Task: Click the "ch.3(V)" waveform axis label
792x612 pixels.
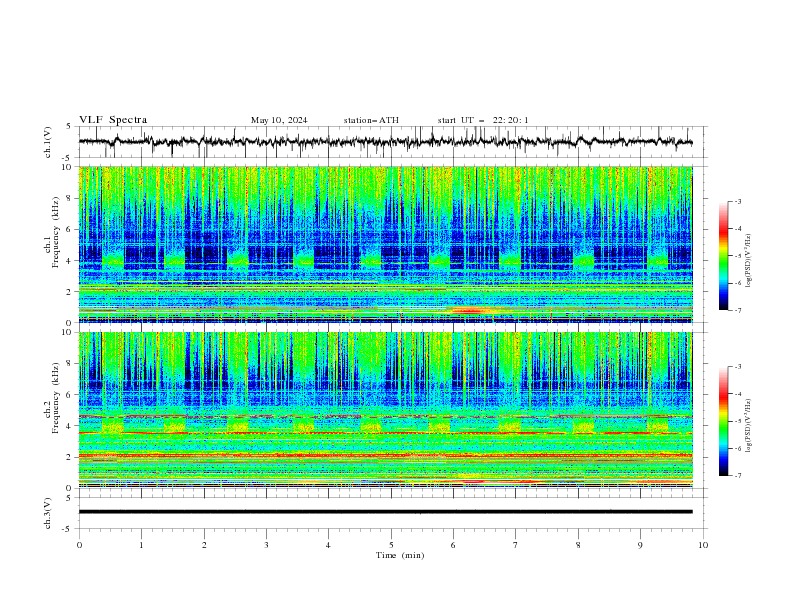Action: [48, 513]
